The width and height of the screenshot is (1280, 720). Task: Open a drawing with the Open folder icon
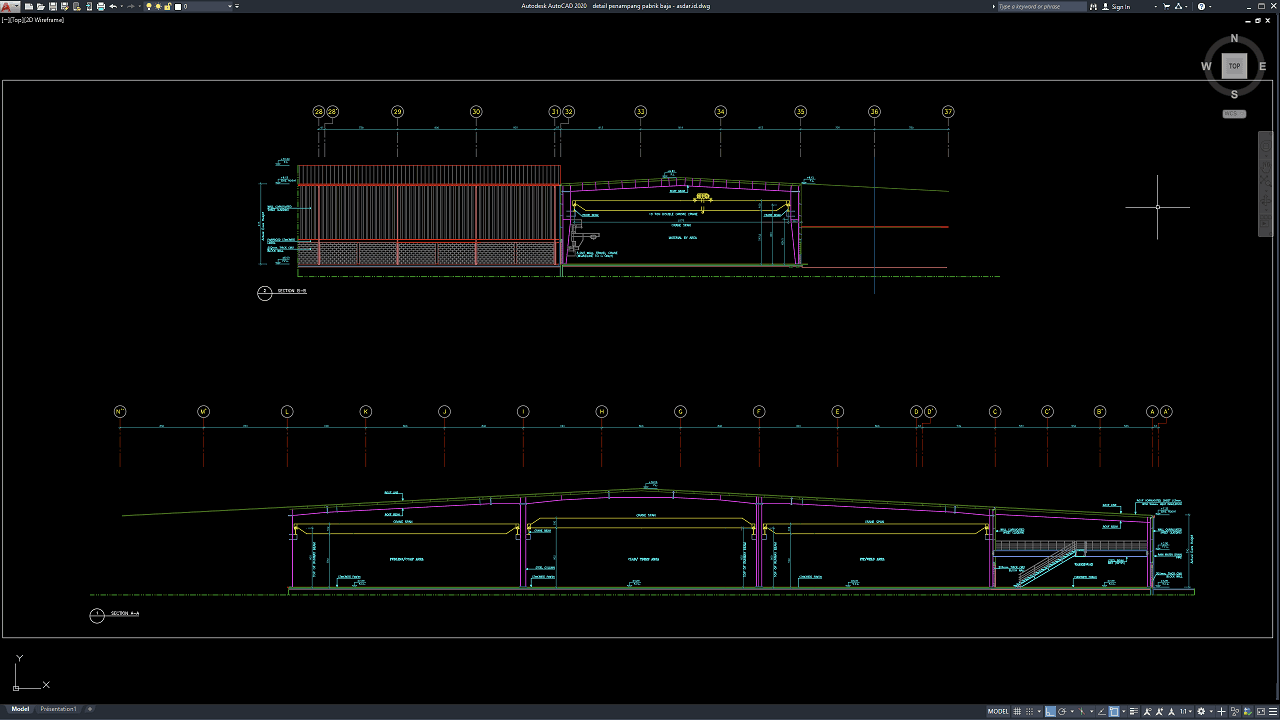[x=40, y=6]
